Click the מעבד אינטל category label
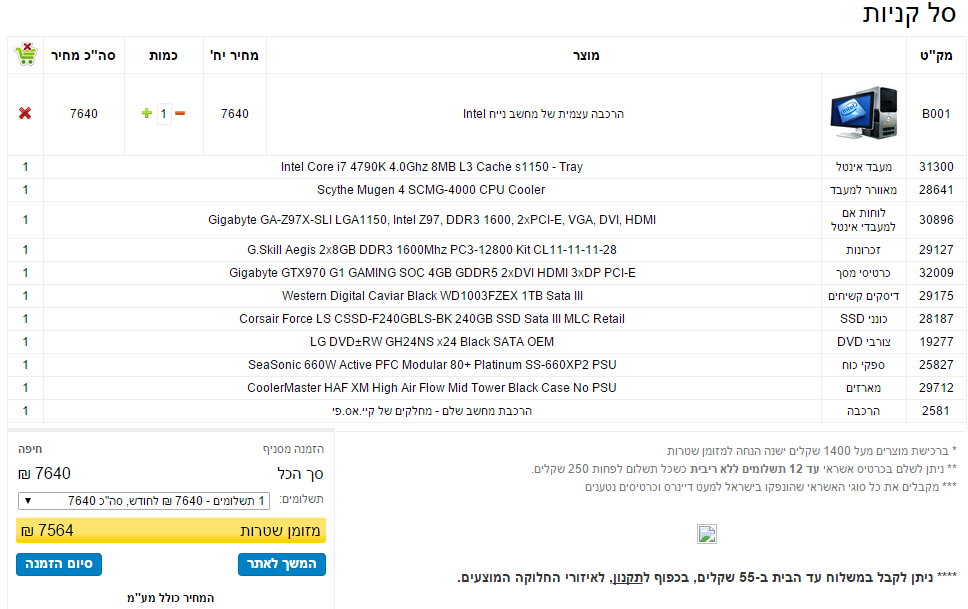The width and height of the screenshot is (968, 609). tap(864, 167)
